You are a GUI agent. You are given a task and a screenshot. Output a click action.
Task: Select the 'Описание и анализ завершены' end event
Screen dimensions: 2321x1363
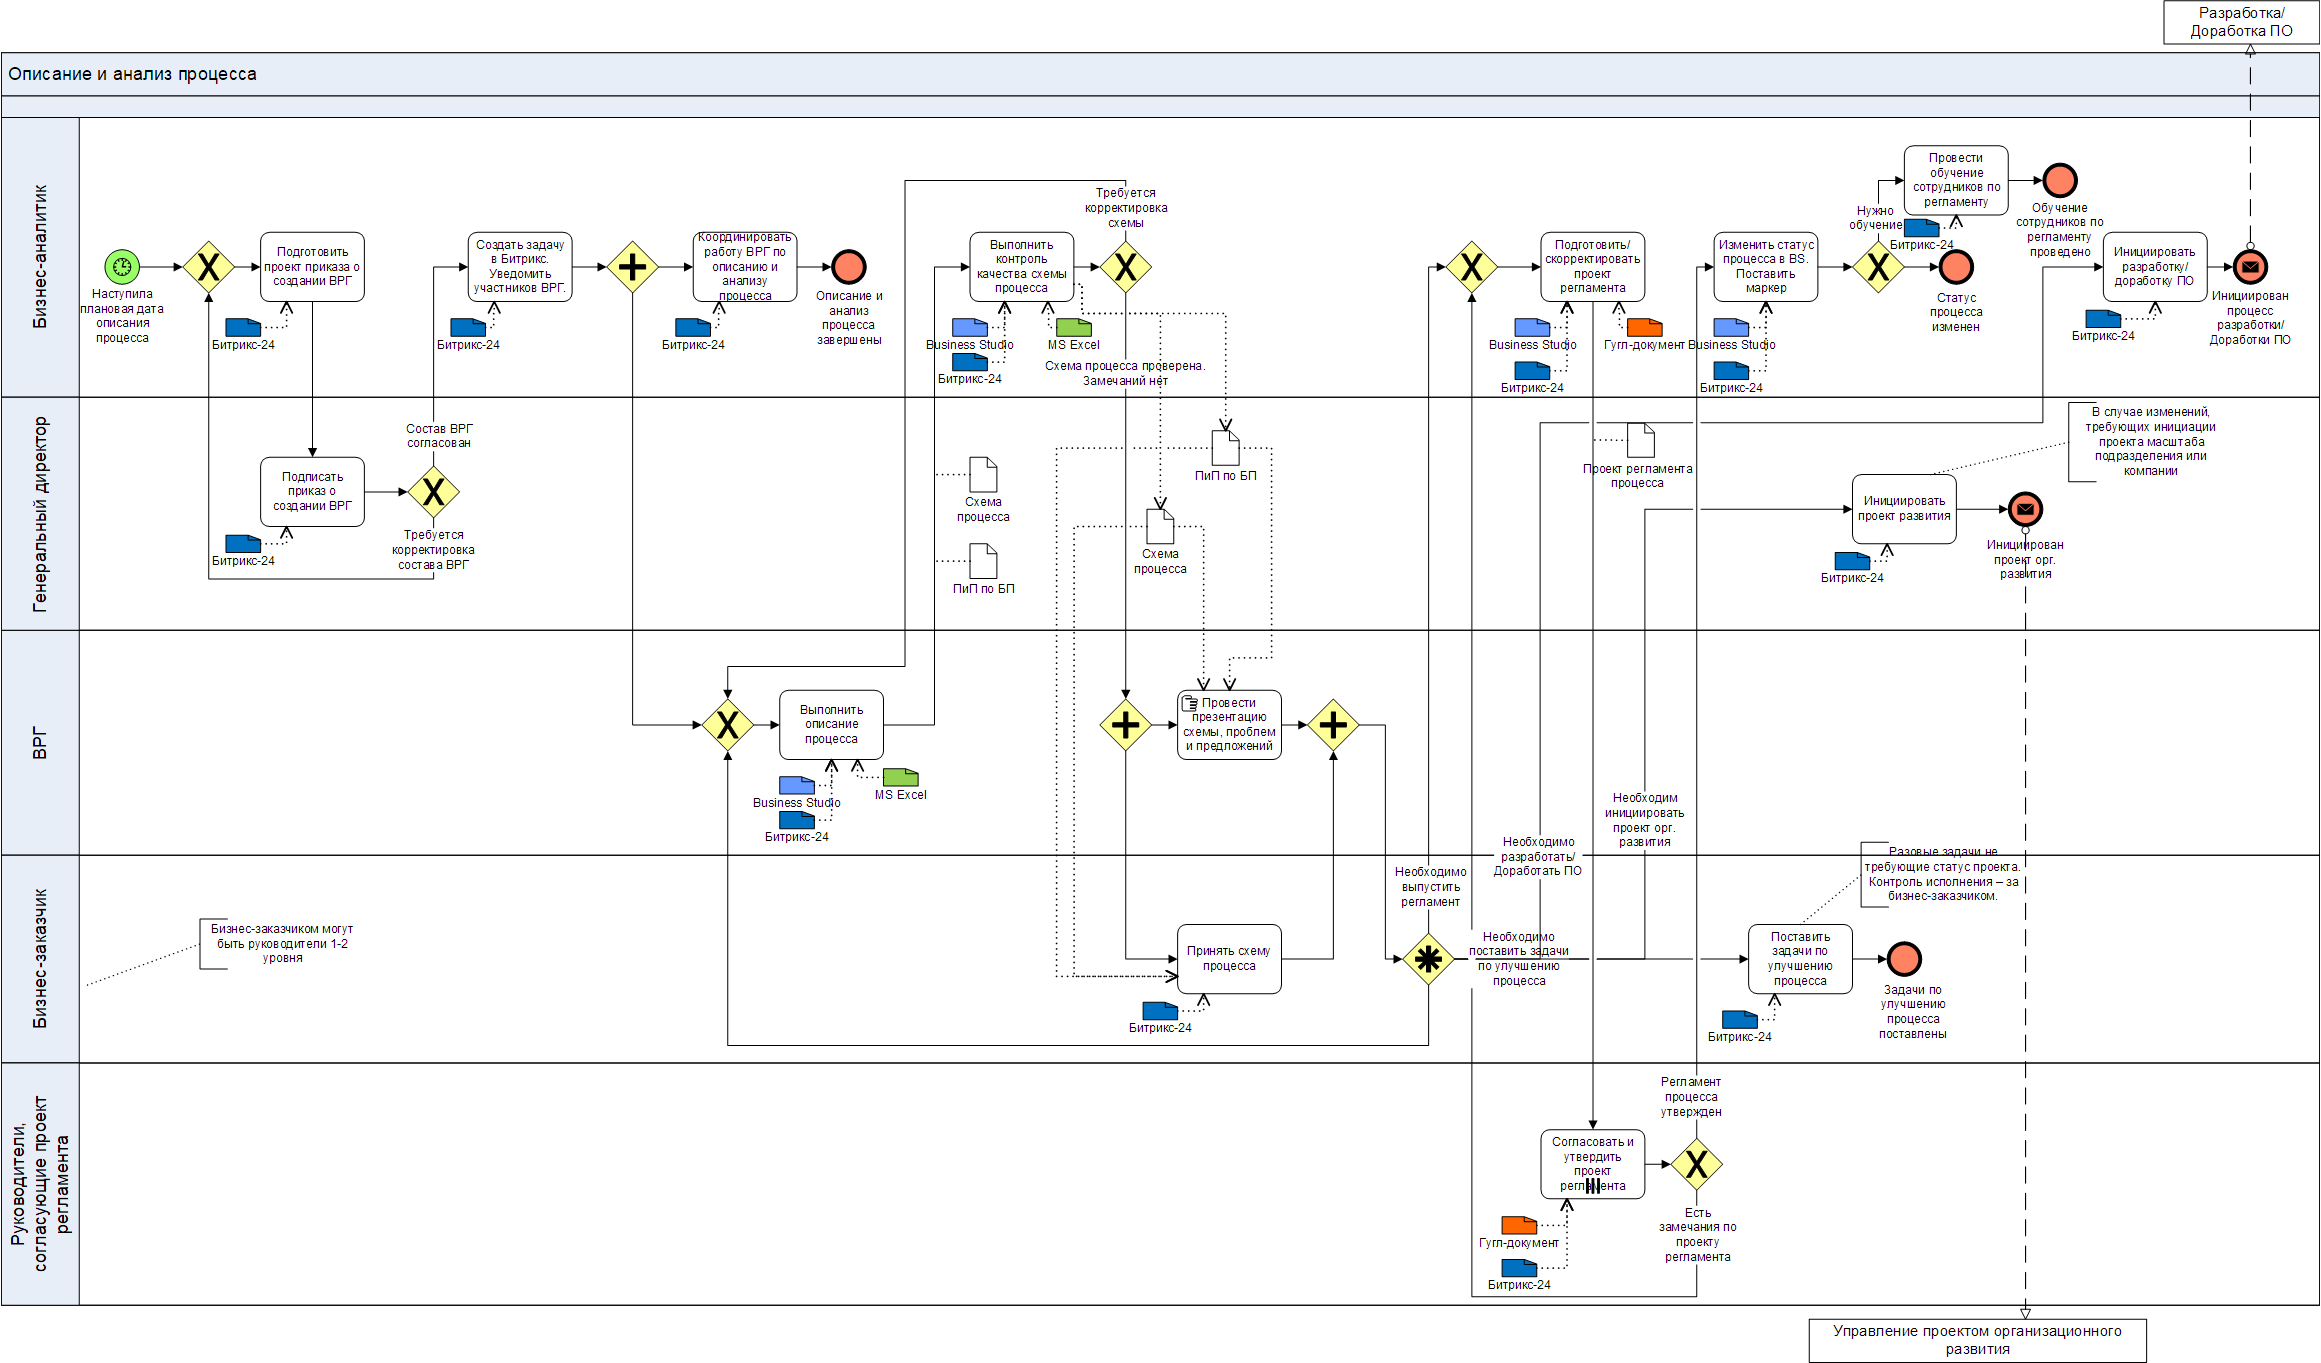(x=848, y=267)
